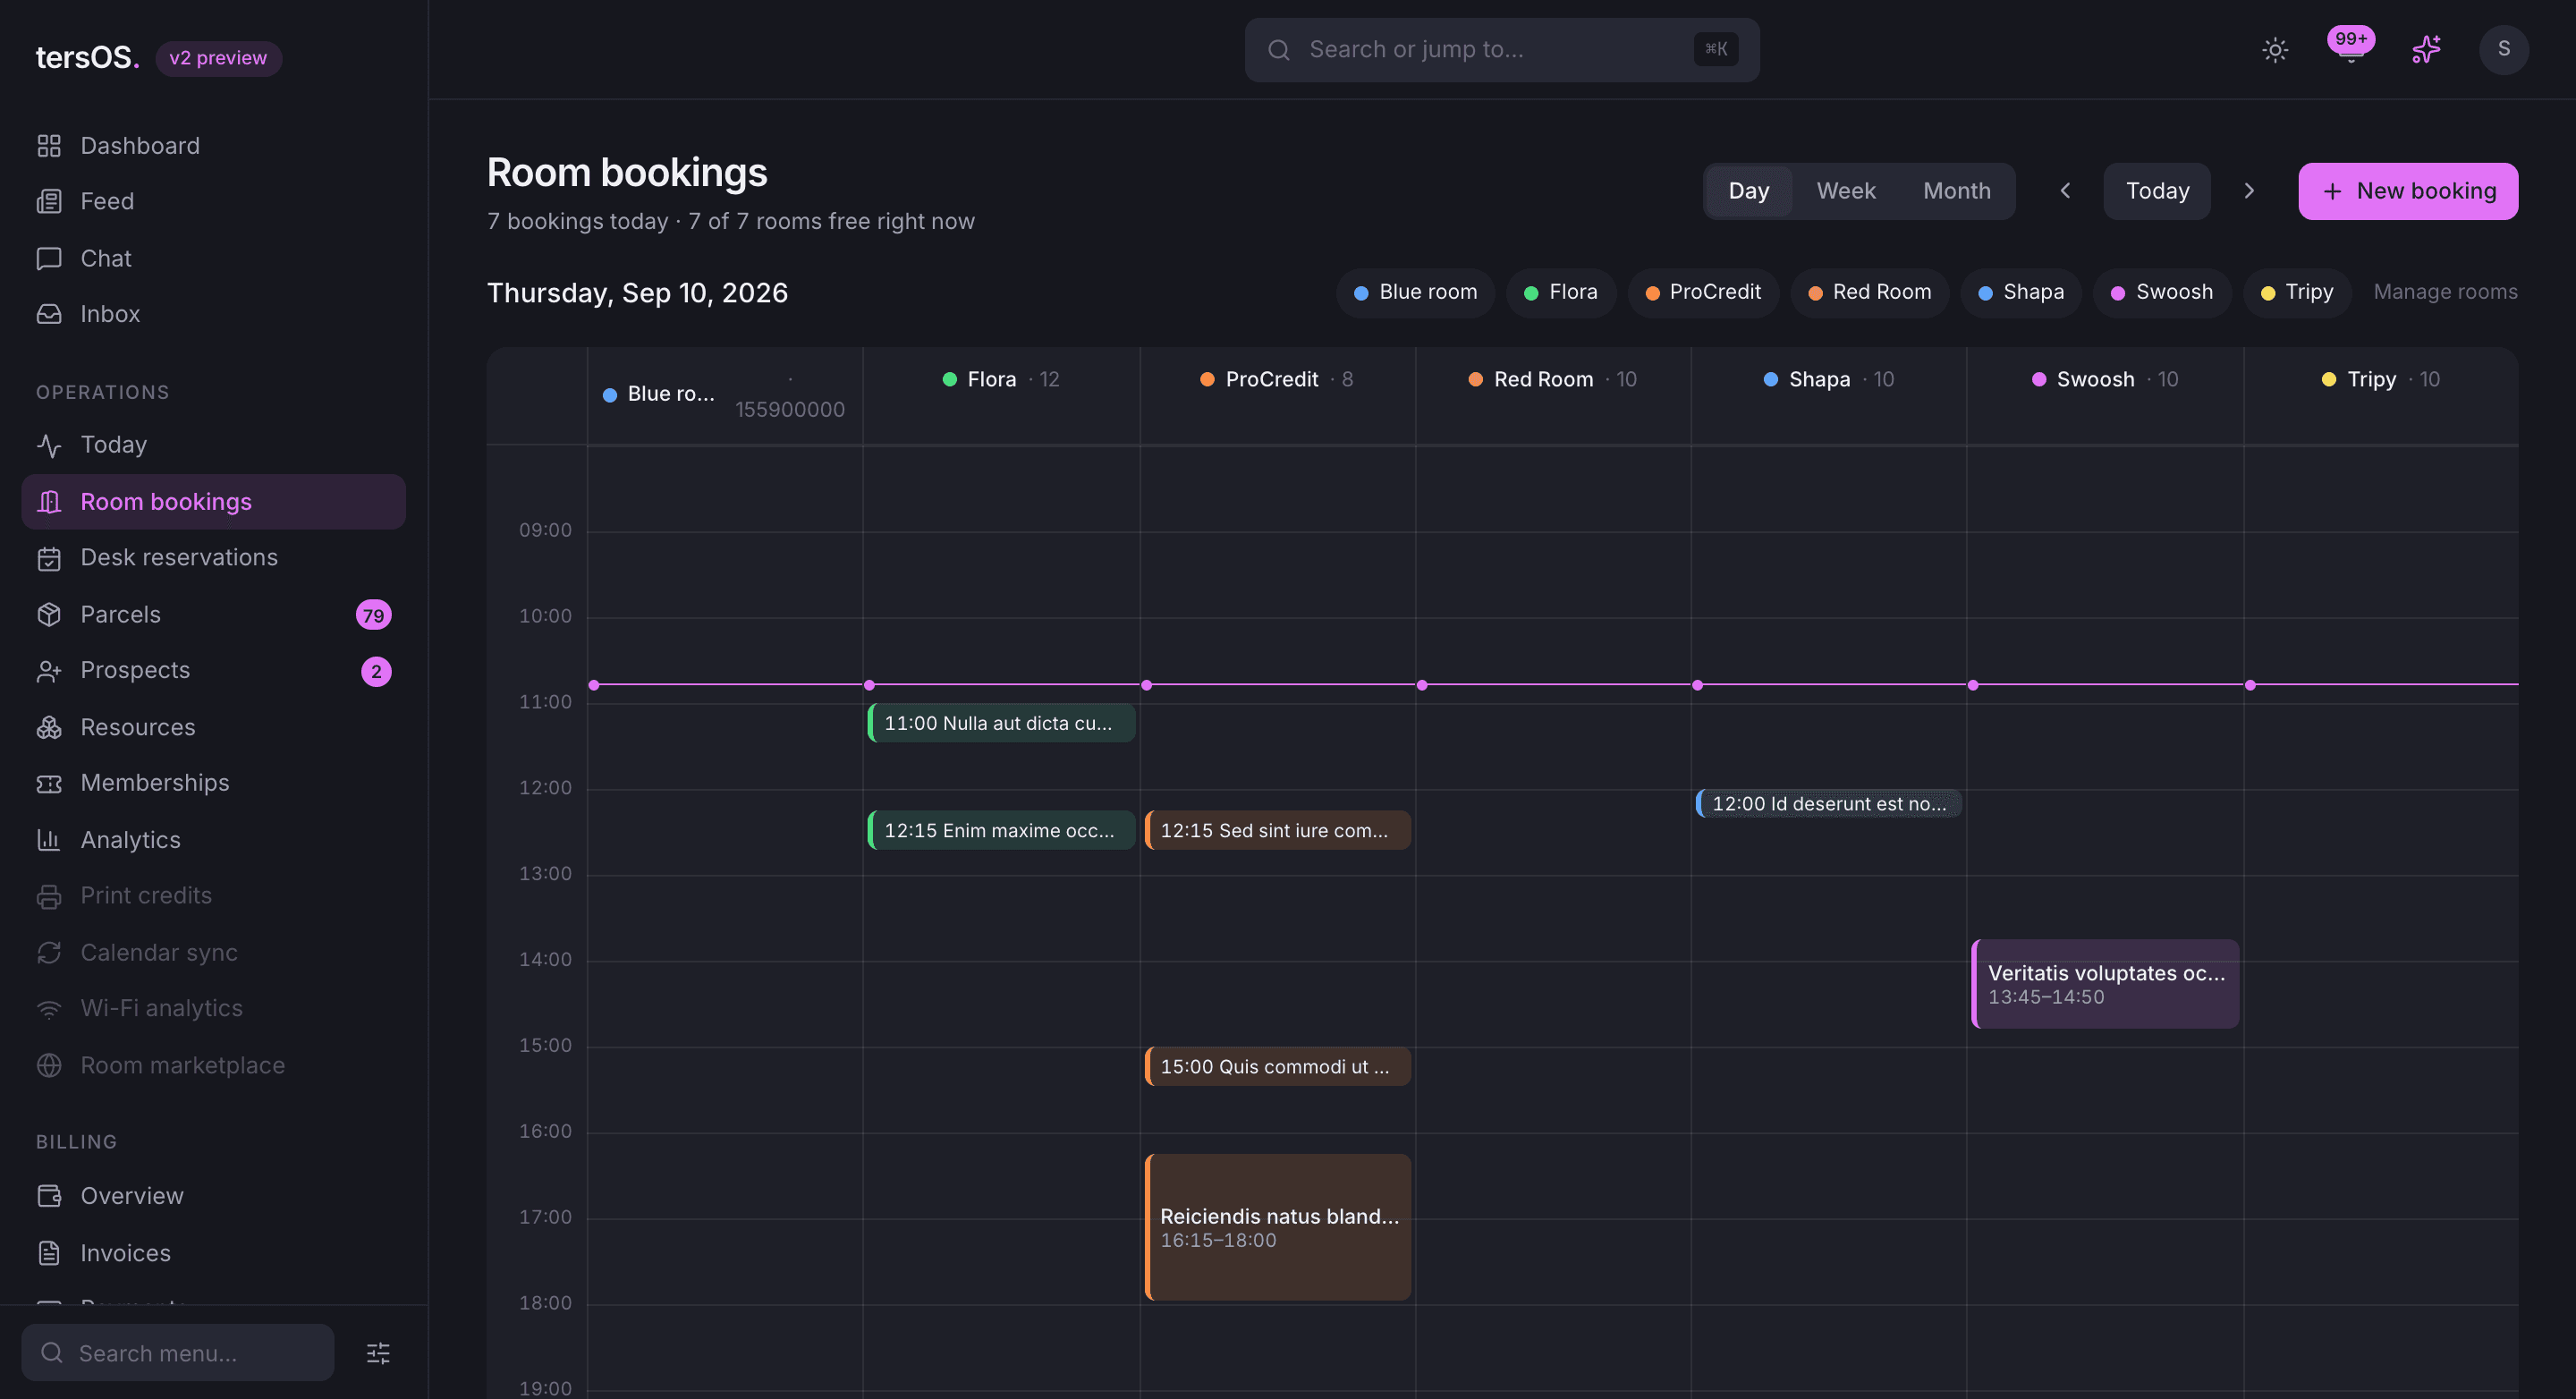The width and height of the screenshot is (2576, 1399).
Task: Switch to the Month view tab
Action: 1957,191
